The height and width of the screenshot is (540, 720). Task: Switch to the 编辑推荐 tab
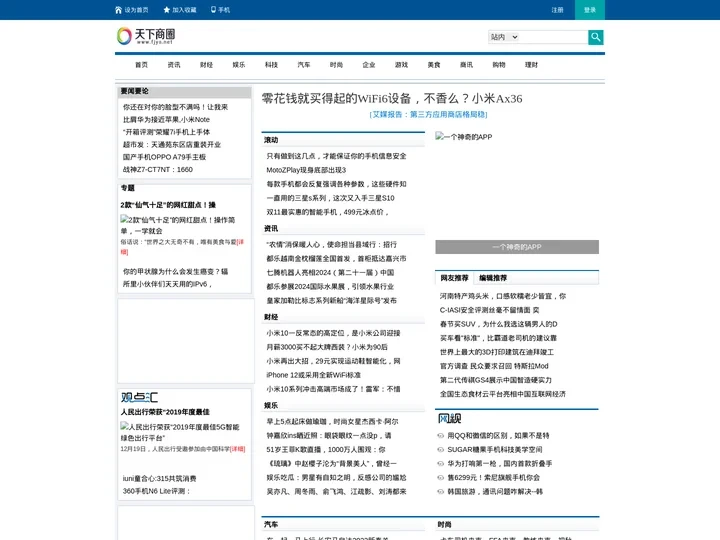493,278
